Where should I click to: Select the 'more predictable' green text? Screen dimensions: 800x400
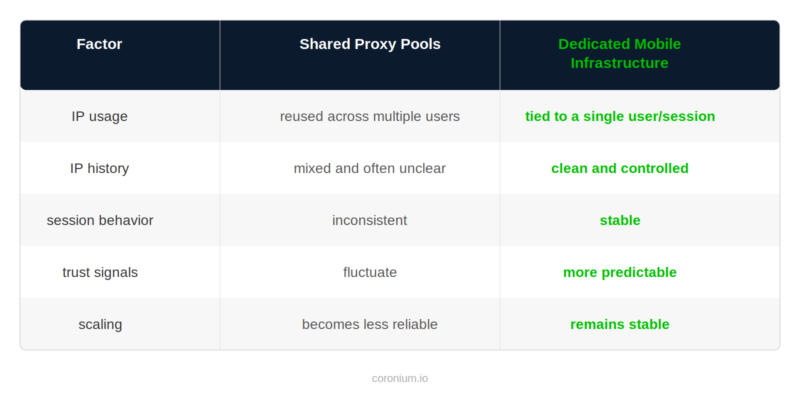coord(620,272)
